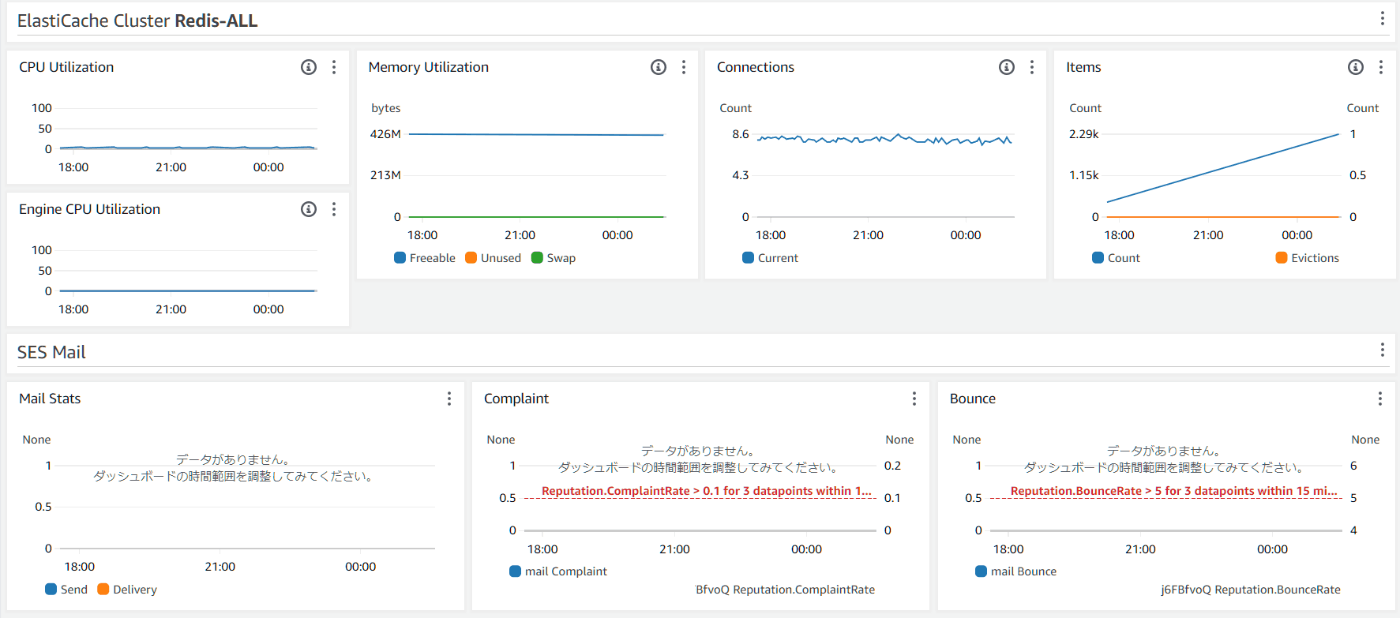Toggle Send series in Mail Stats legend
Image resolution: width=1400 pixels, height=618 pixels.
(66, 590)
